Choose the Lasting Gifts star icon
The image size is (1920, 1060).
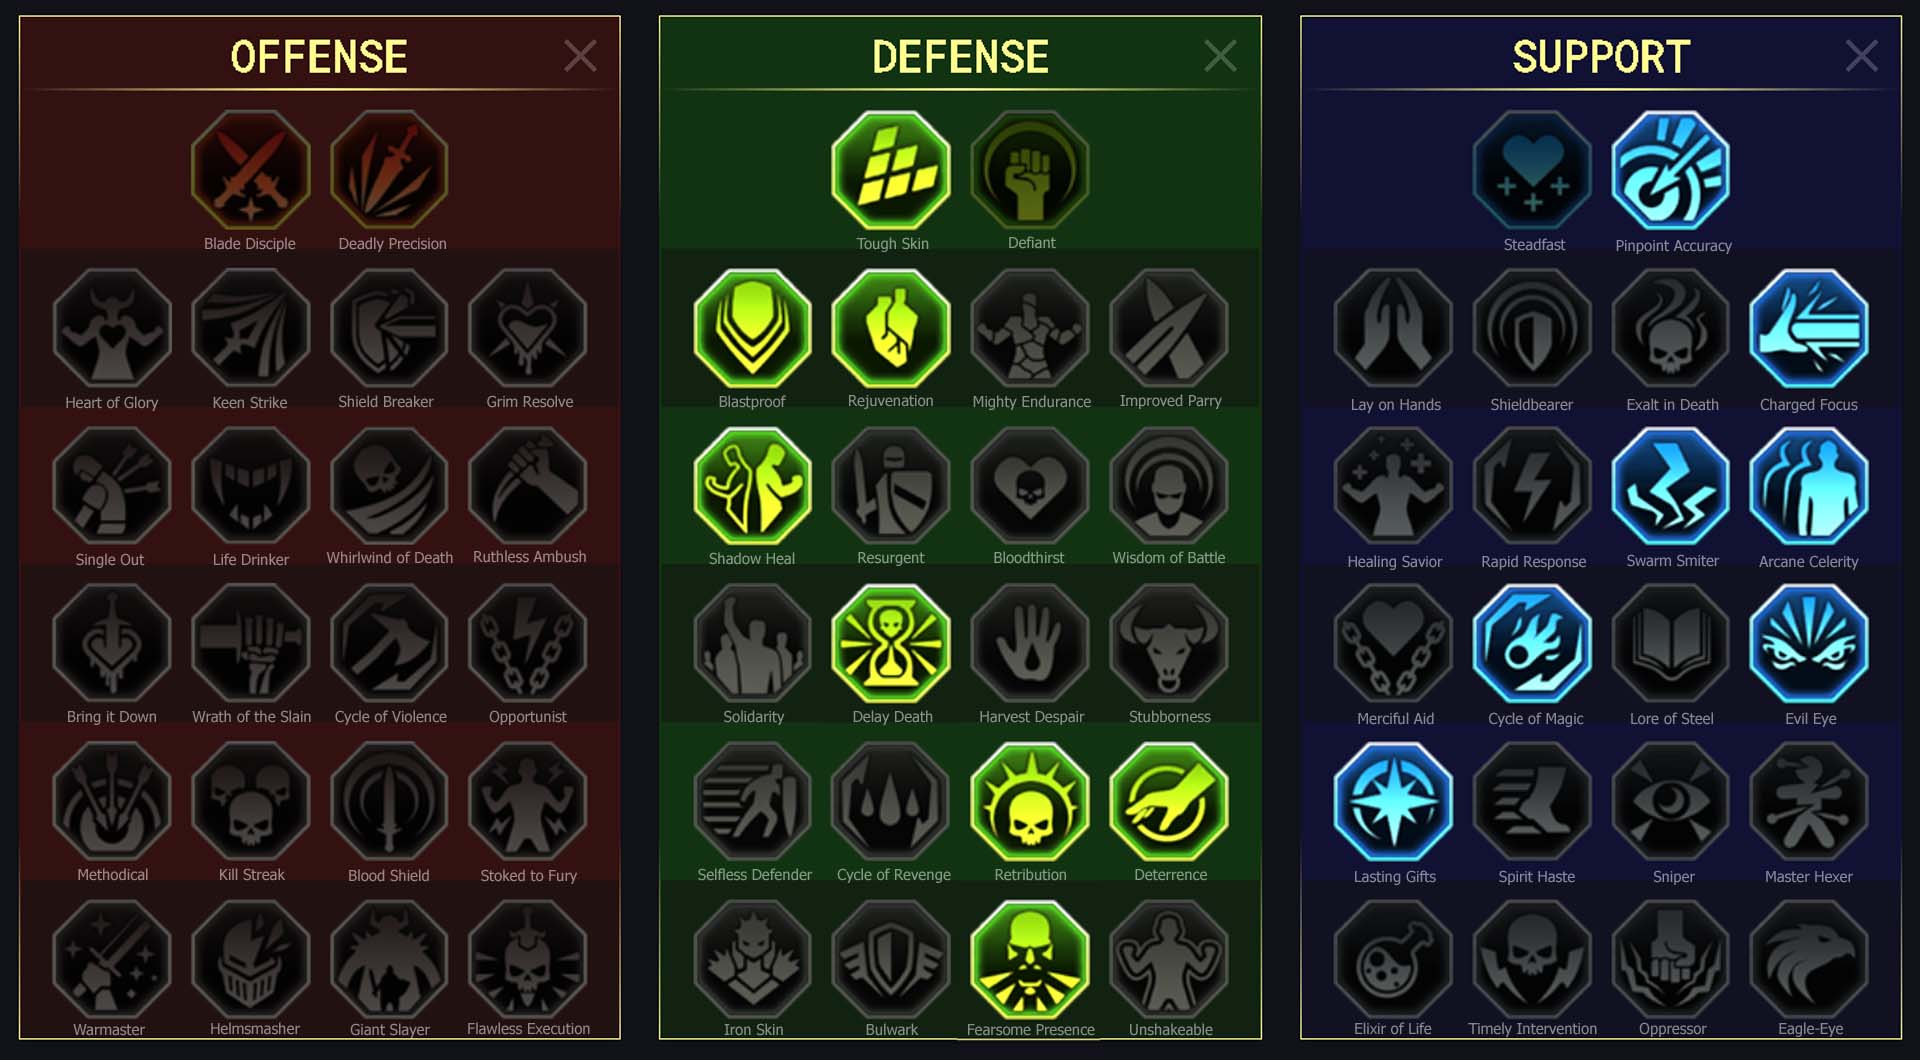click(1393, 802)
